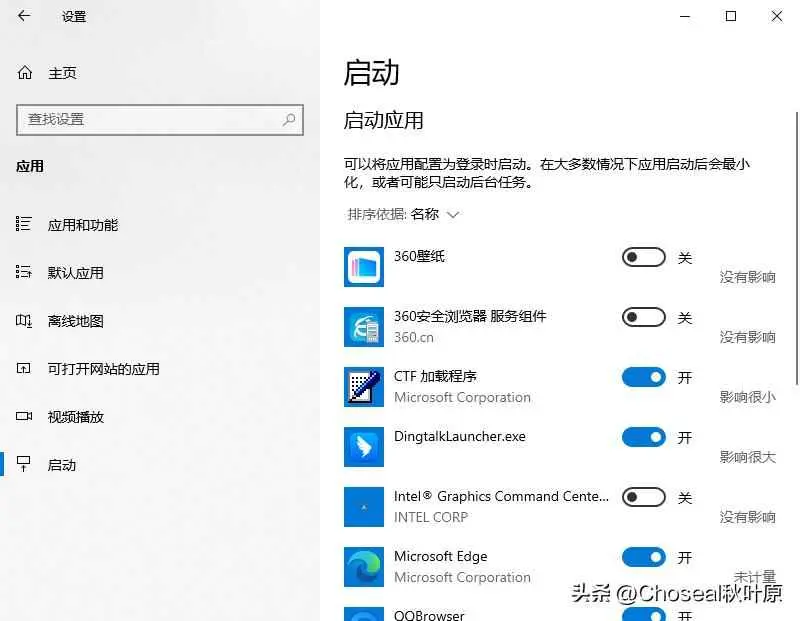Enable 360壁纸 startup toggle
800x621 pixels.
(643, 258)
